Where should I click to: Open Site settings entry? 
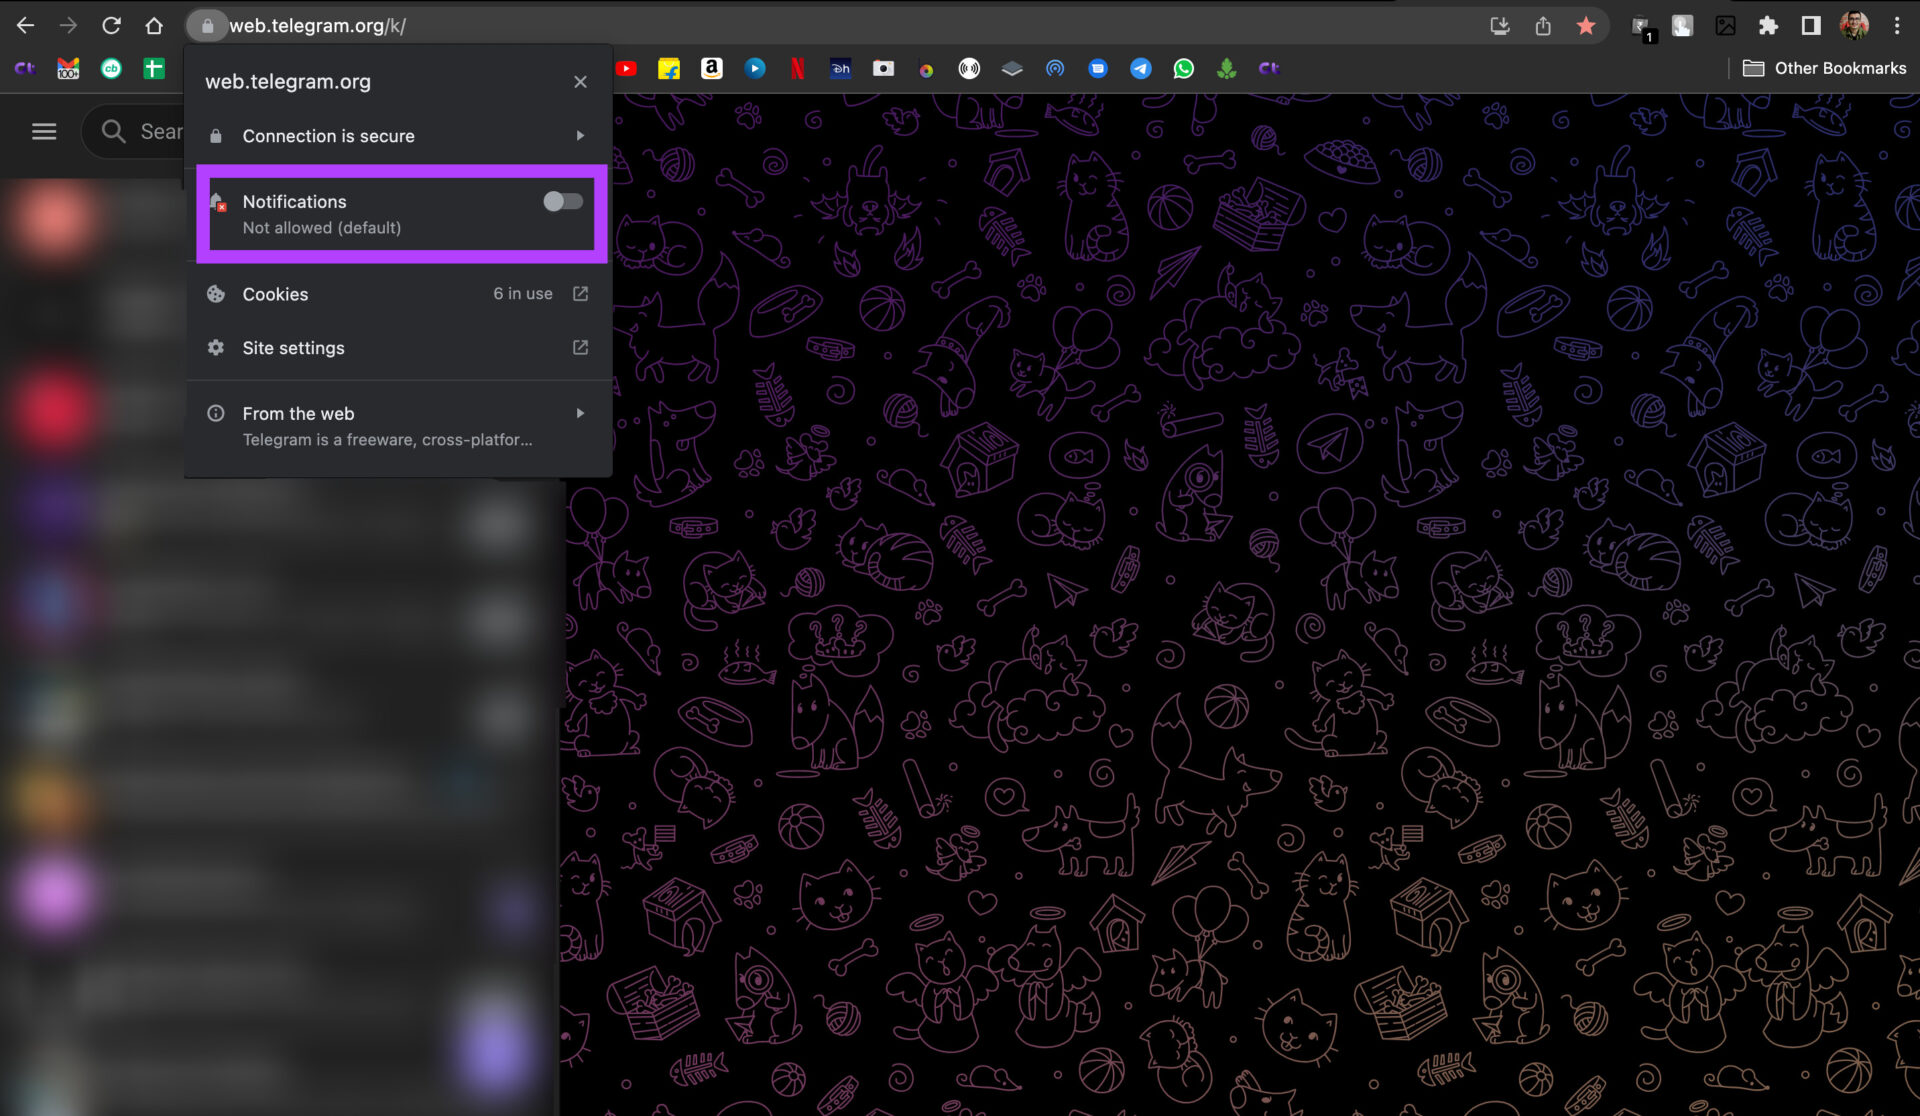(x=293, y=348)
